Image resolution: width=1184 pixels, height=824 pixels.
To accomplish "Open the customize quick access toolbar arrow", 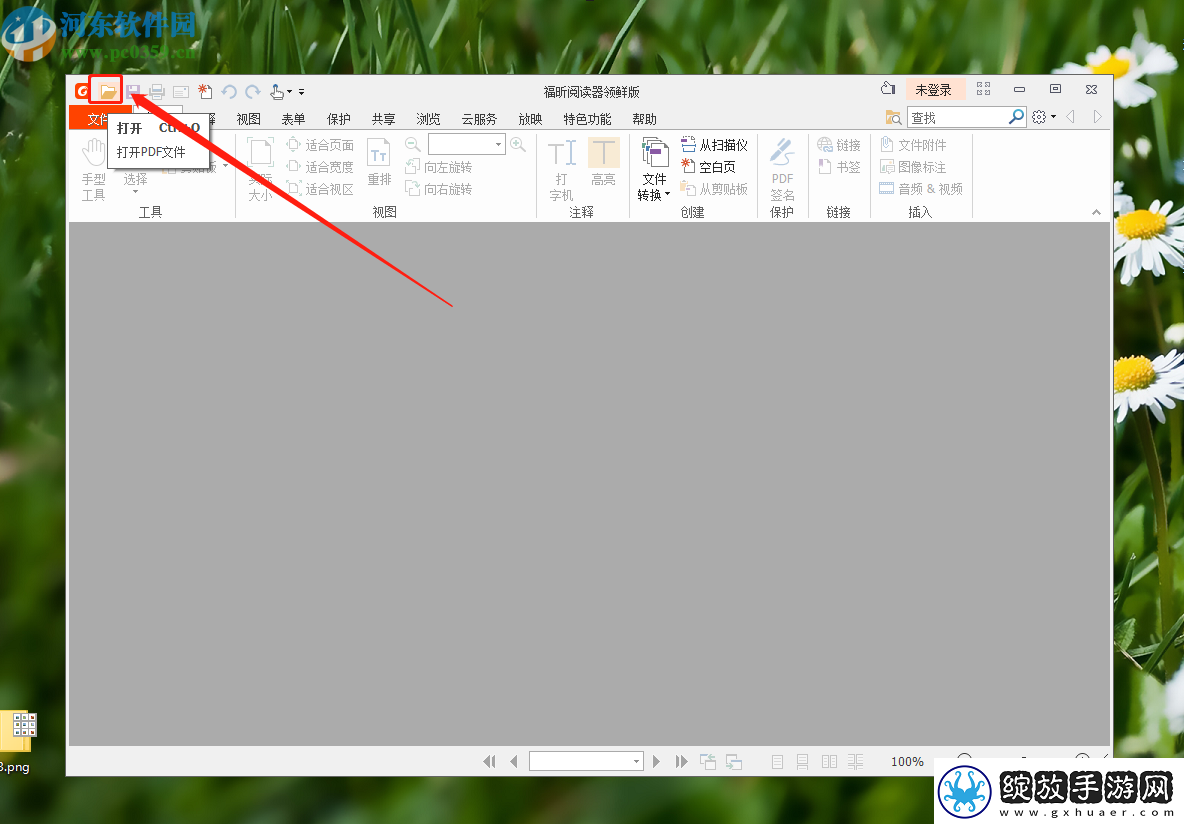I will coord(301,92).
